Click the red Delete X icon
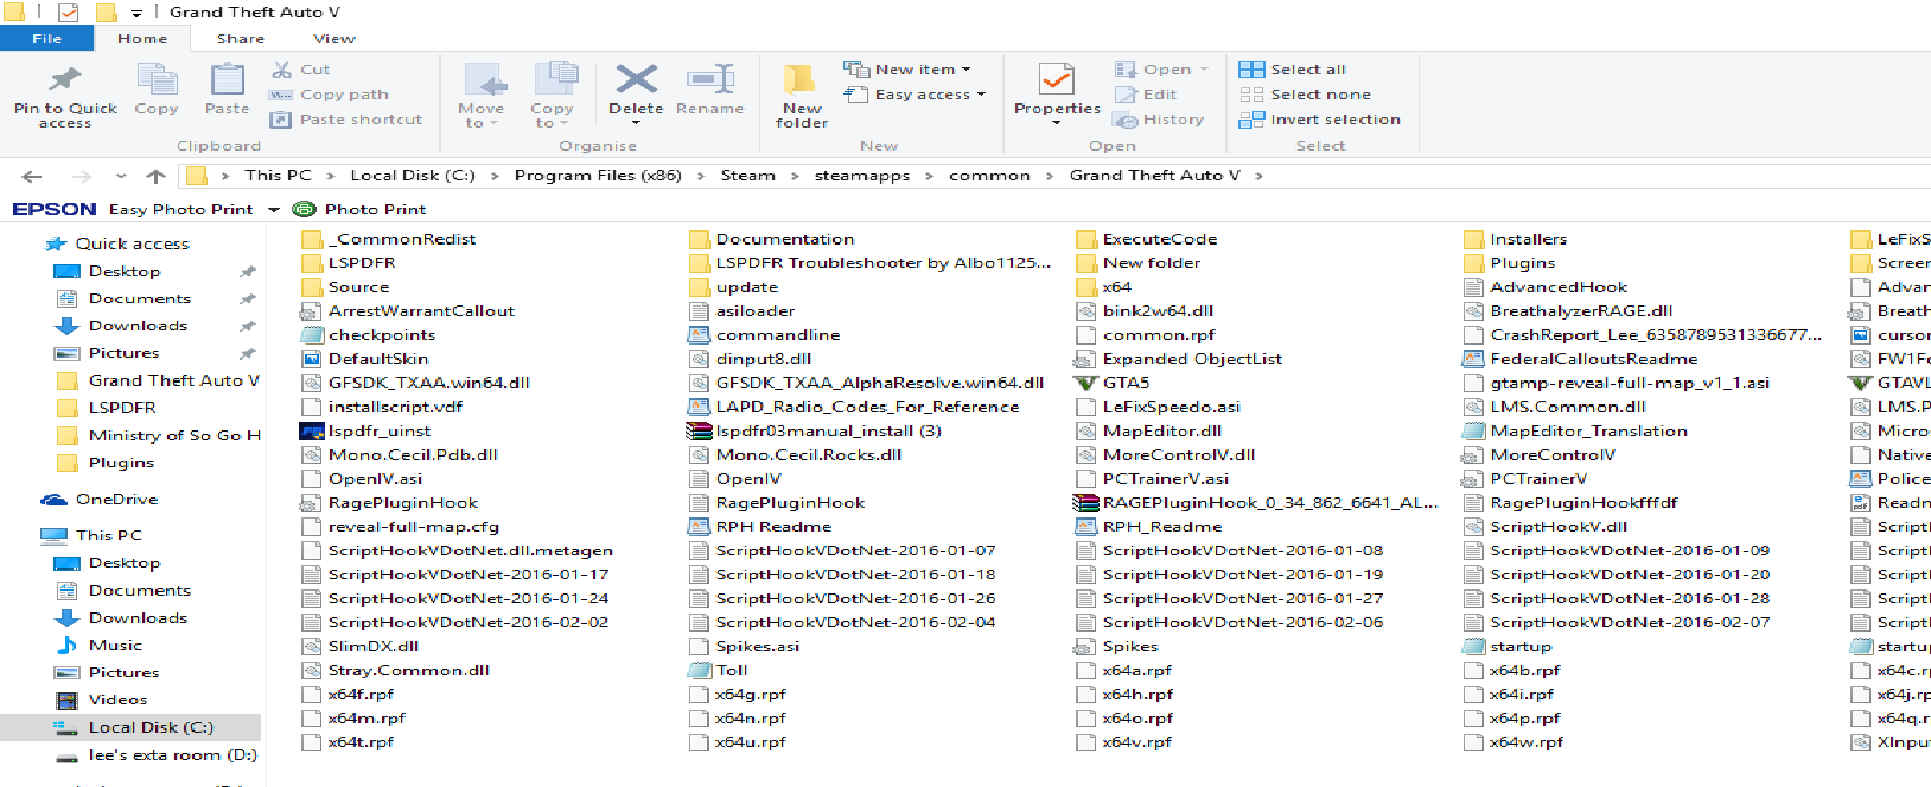The height and width of the screenshot is (787, 1931). click(x=636, y=78)
